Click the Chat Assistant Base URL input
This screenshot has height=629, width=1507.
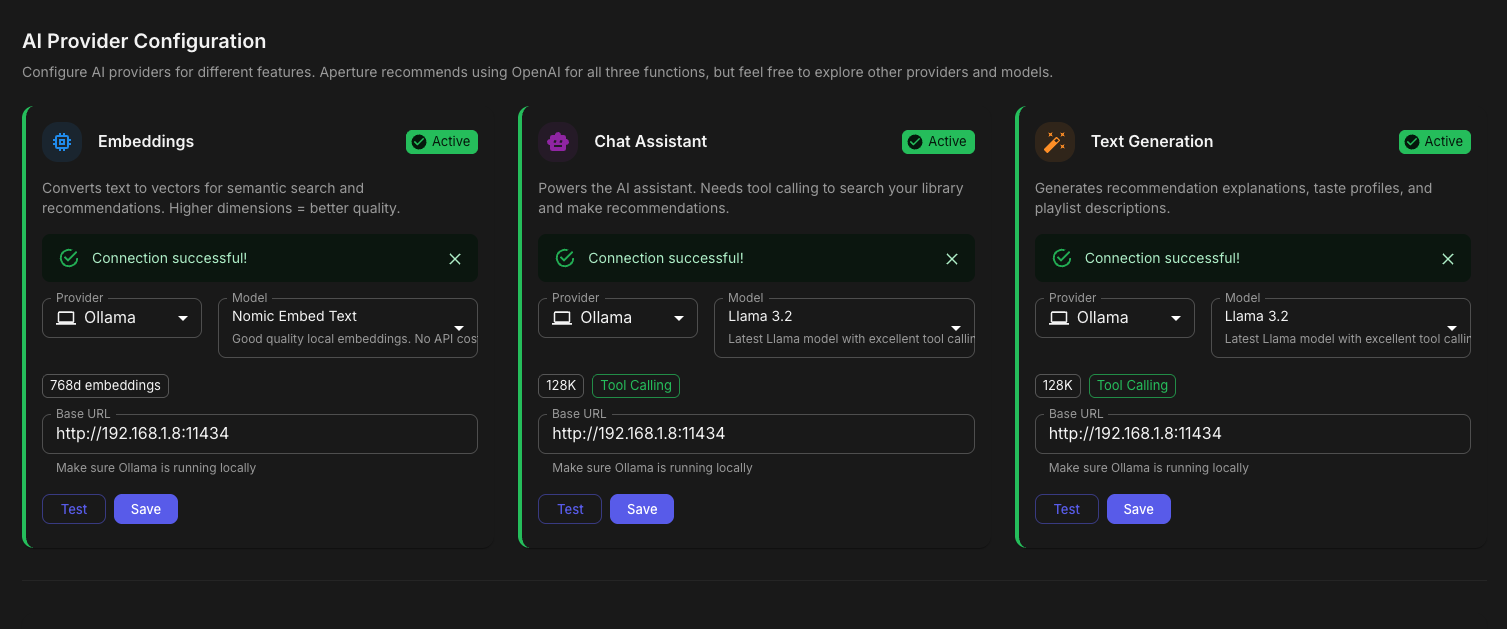pyautogui.click(x=756, y=434)
